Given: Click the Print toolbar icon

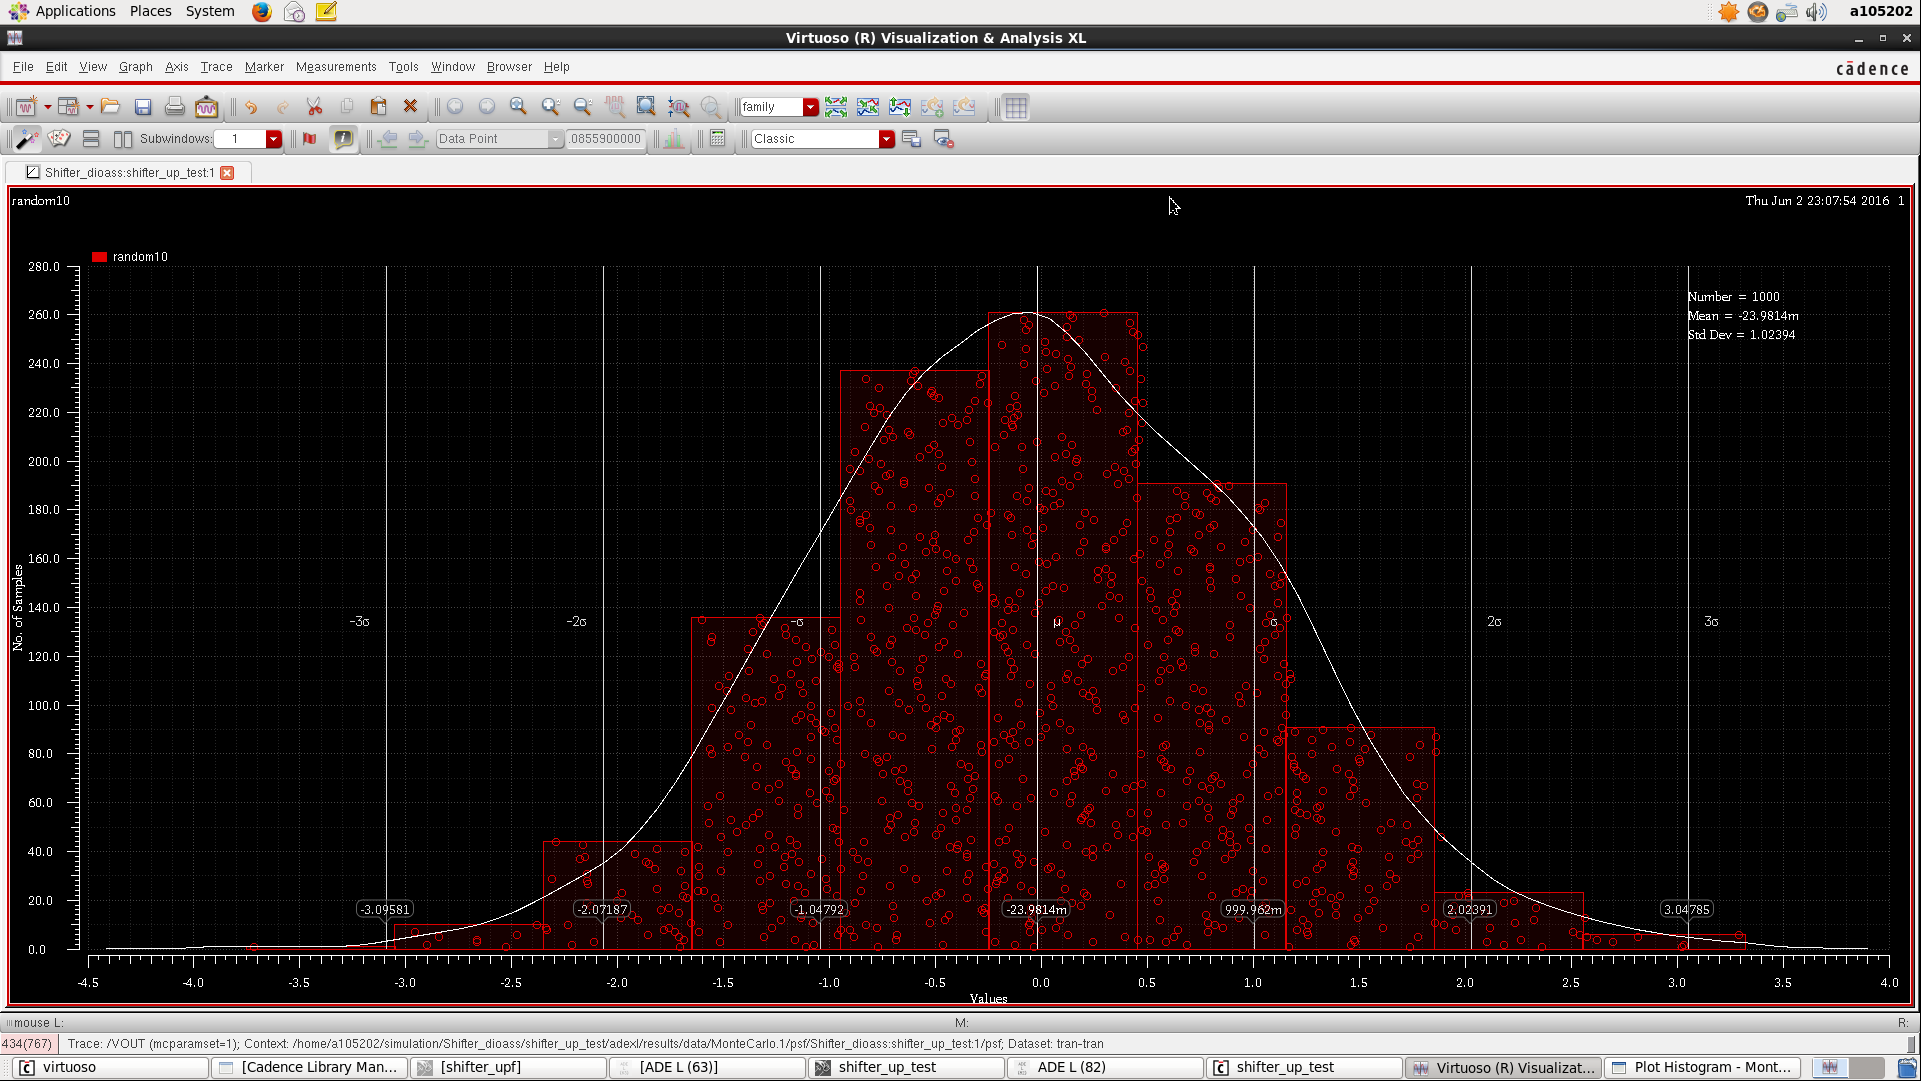Looking at the screenshot, I should 175,107.
